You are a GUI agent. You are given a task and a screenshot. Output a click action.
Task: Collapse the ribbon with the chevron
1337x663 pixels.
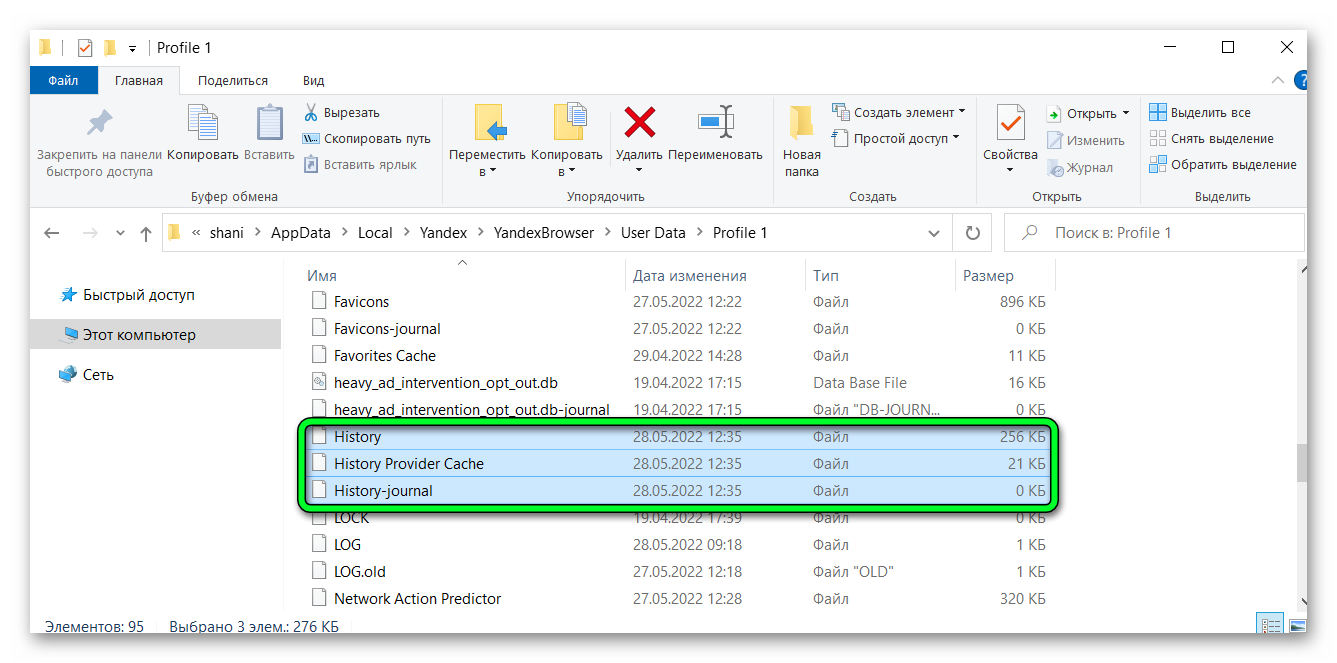pyautogui.click(x=1277, y=81)
